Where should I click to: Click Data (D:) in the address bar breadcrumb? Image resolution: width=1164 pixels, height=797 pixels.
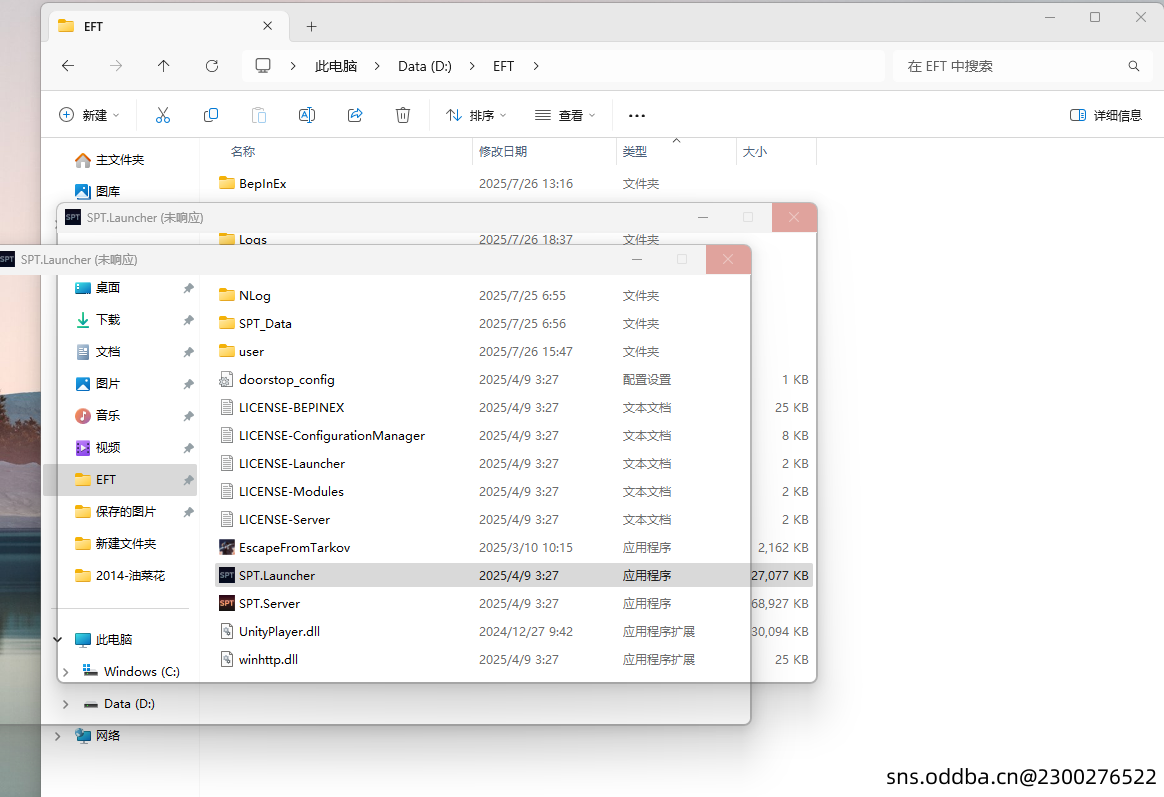coord(425,66)
